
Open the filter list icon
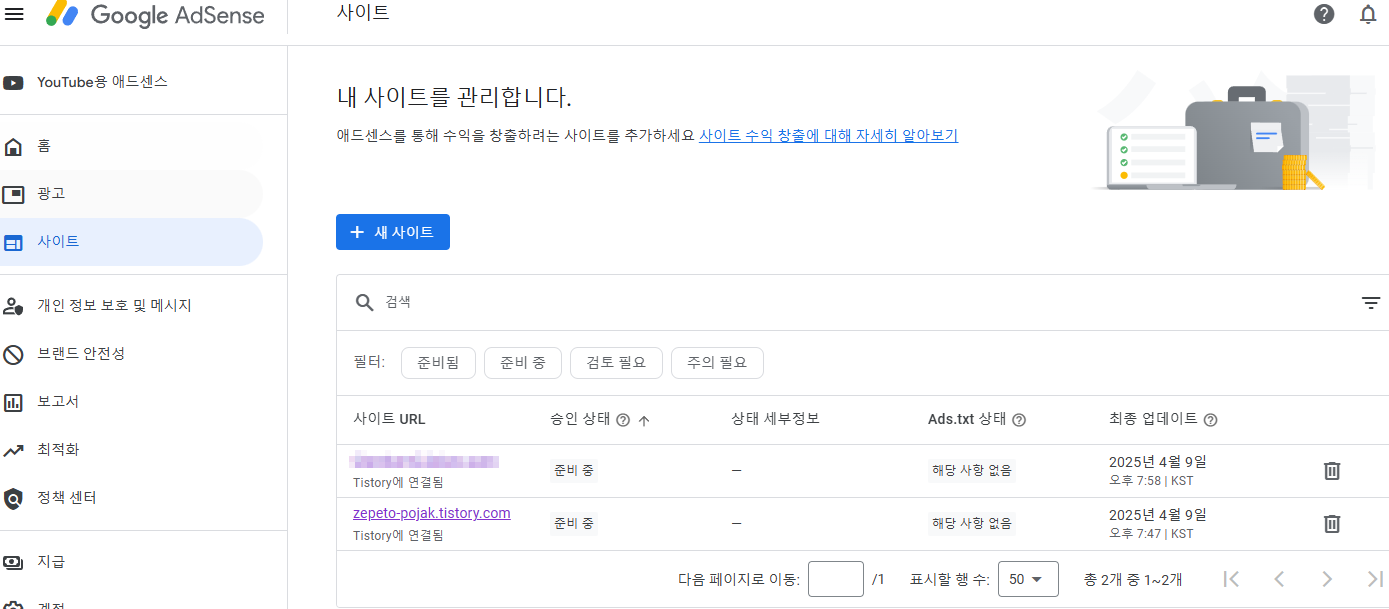1371,303
